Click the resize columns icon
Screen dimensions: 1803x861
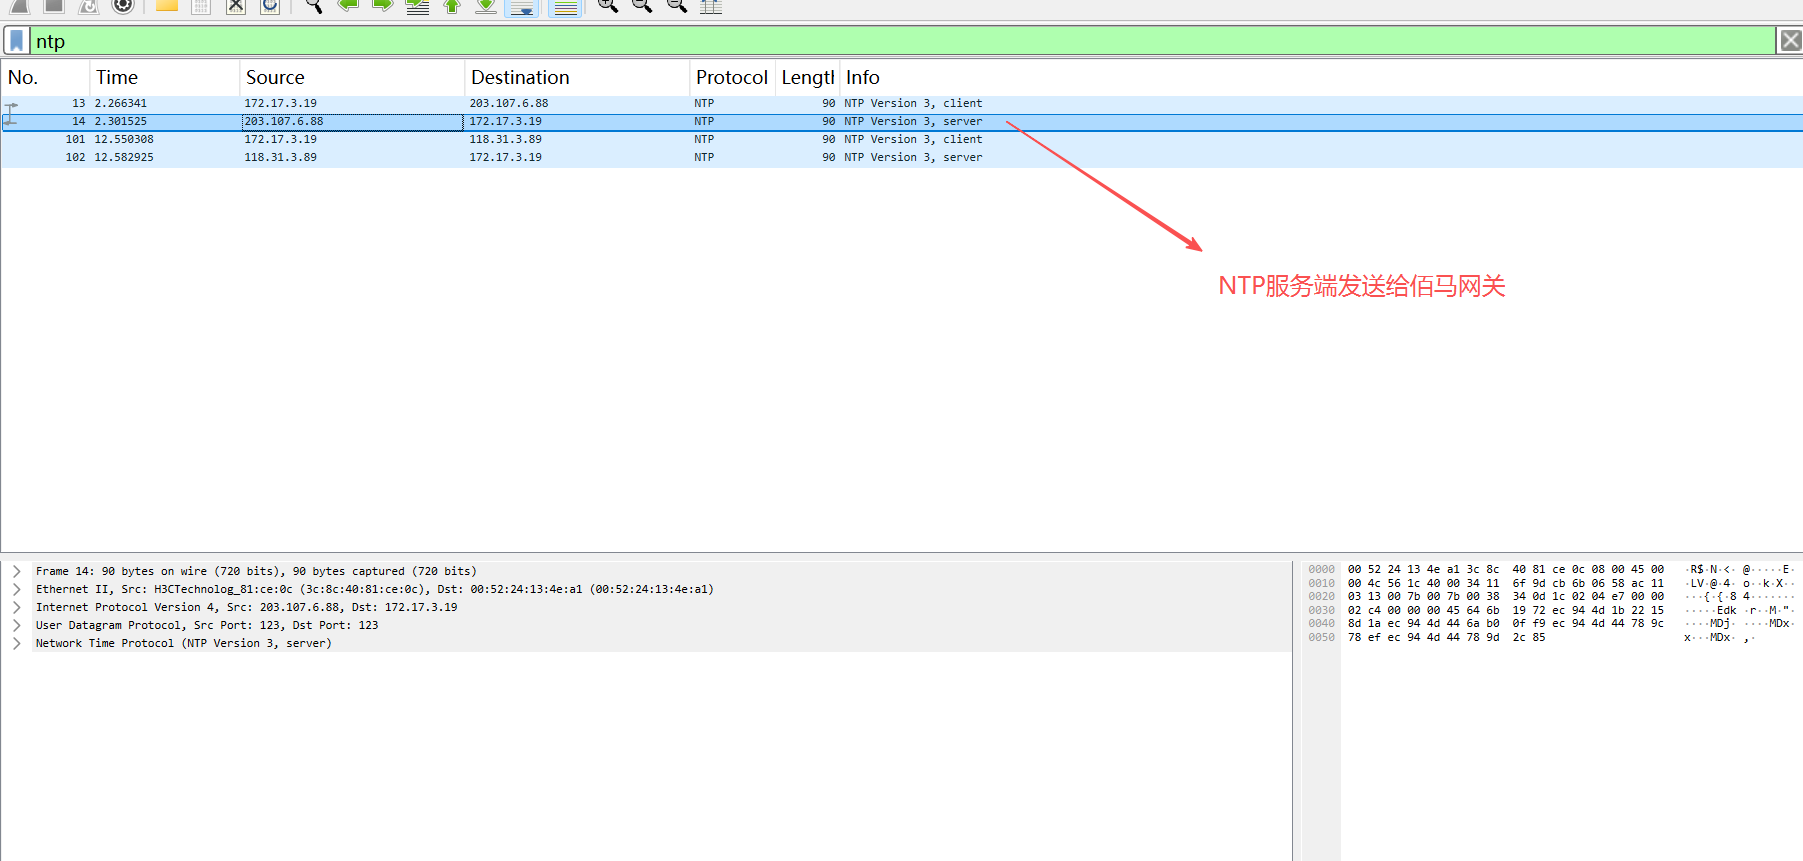[x=711, y=6]
